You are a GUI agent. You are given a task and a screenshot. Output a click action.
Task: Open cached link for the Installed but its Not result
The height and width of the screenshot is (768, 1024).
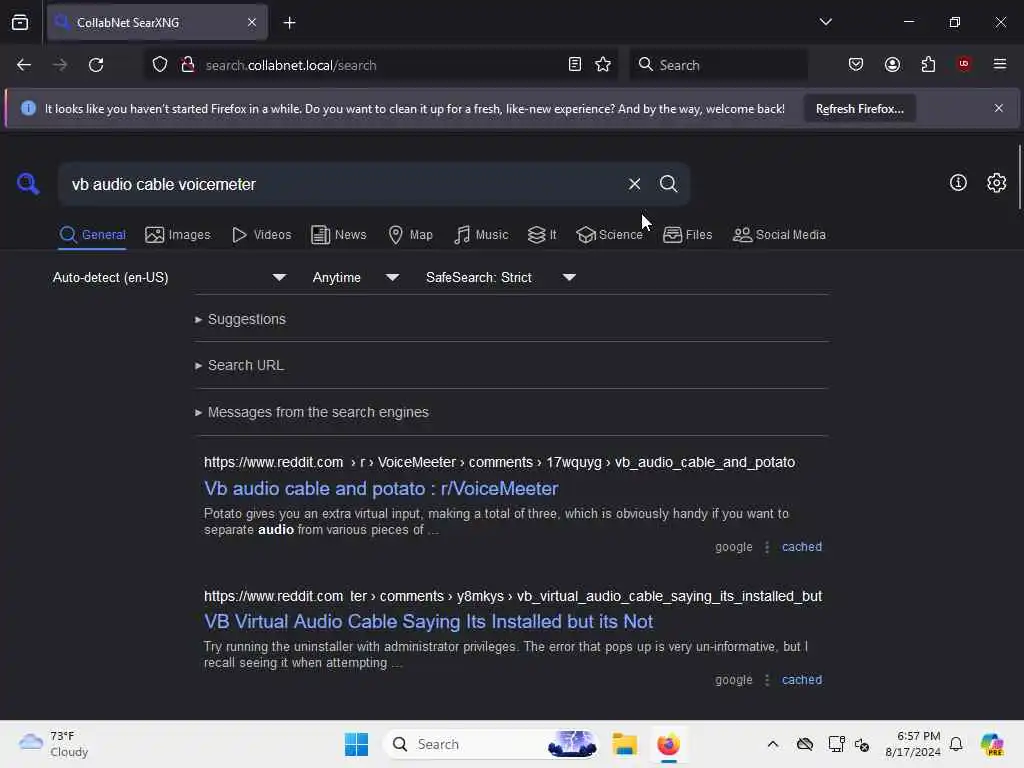click(x=801, y=679)
